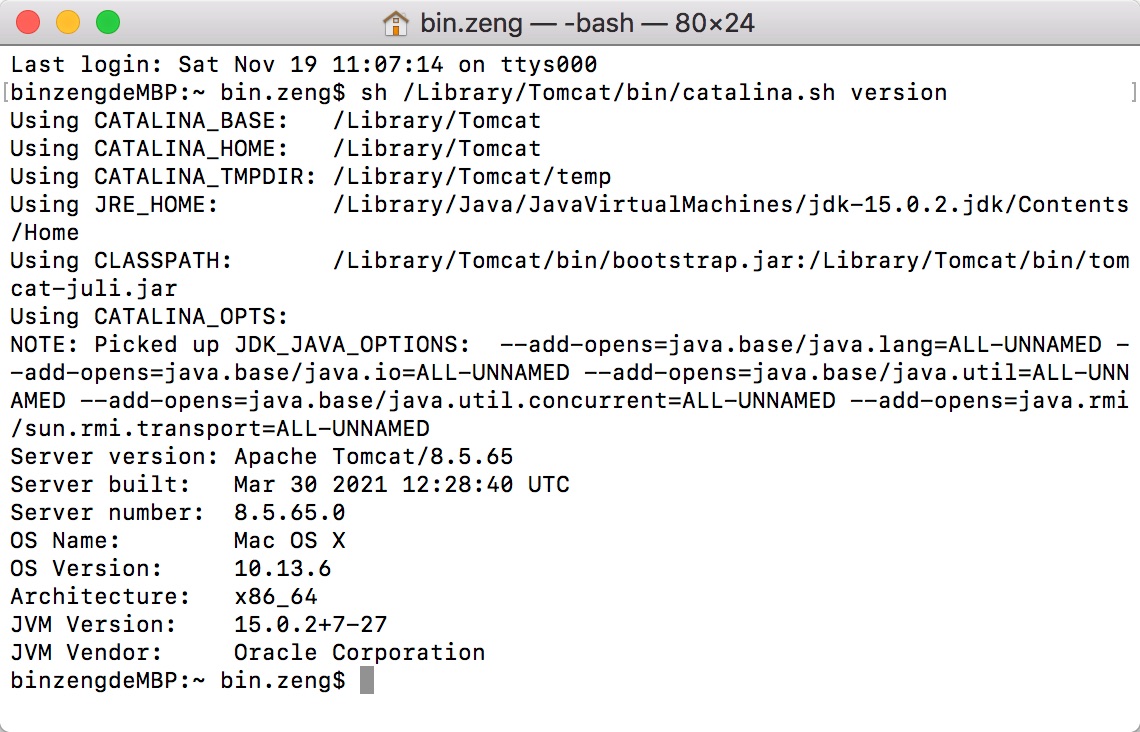Click the server number '8.5.65.0'
Viewport: 1140px width, 732px height.
[x=289, y=512]
